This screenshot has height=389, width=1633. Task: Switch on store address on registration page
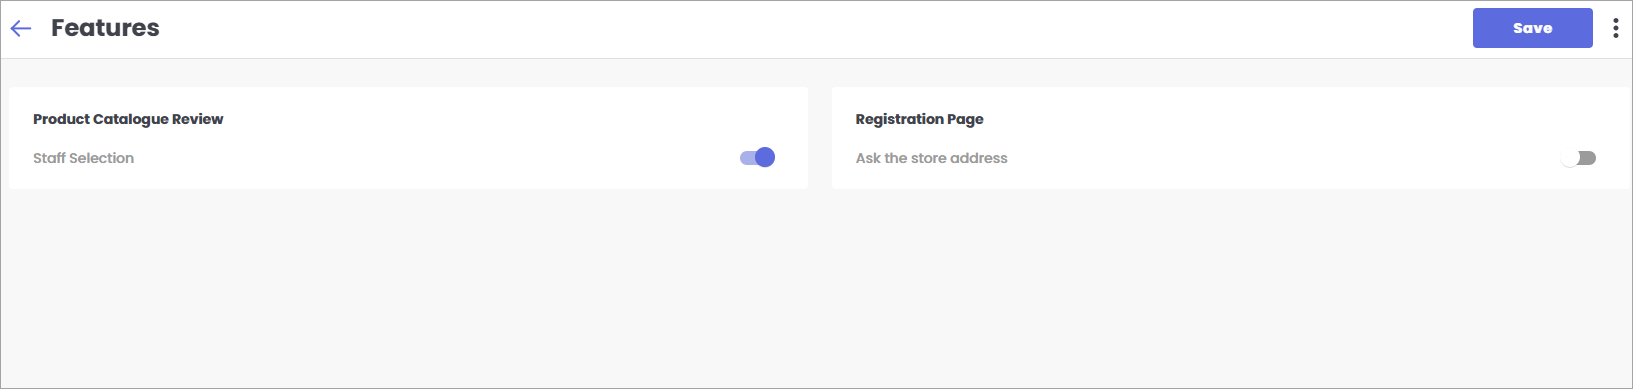(x=1579, y=158)
